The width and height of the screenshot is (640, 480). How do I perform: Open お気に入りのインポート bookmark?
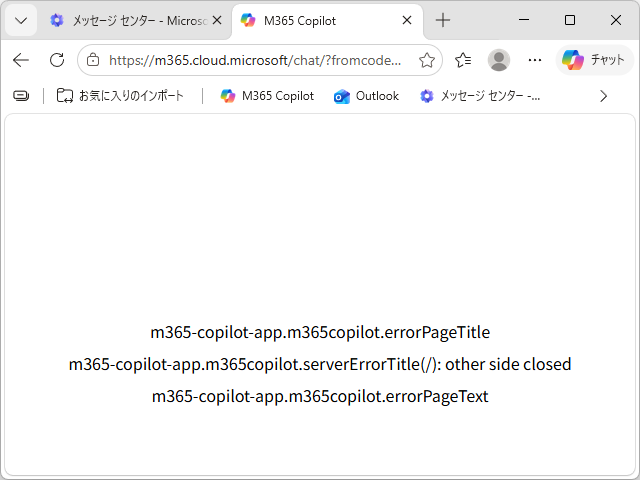[x=120, y=96]
